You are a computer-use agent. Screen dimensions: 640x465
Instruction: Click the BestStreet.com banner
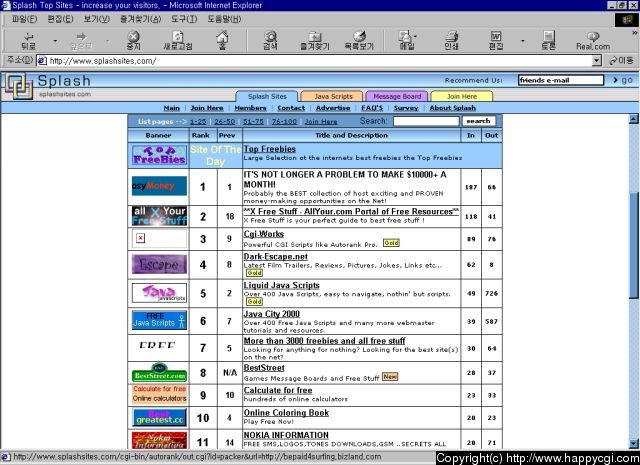(x=159, y=372)
